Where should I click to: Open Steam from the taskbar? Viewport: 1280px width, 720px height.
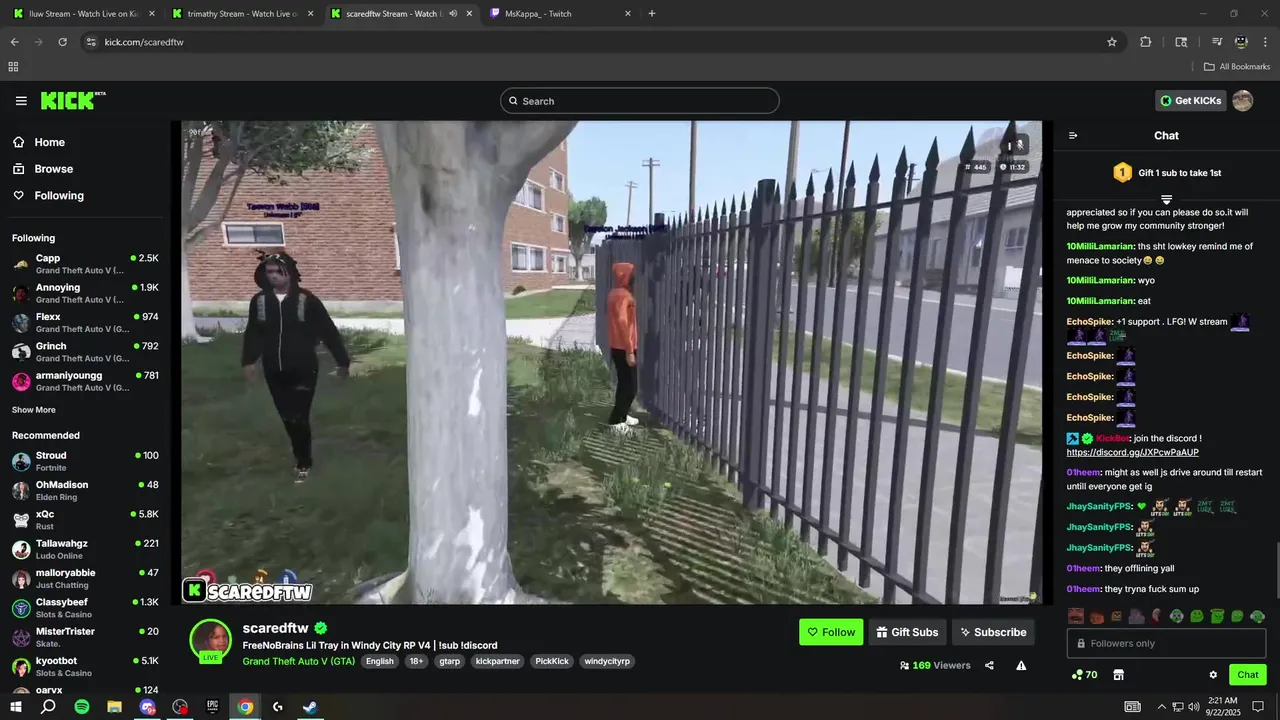click(310, 707)
